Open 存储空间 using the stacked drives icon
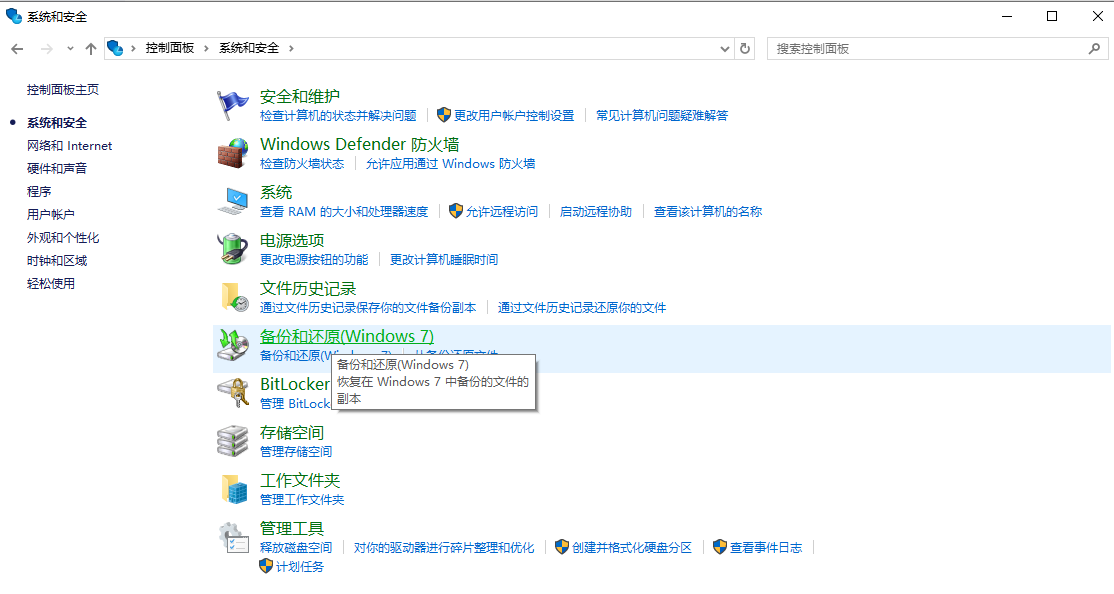The image size is (1114, 594). point(233,440)
